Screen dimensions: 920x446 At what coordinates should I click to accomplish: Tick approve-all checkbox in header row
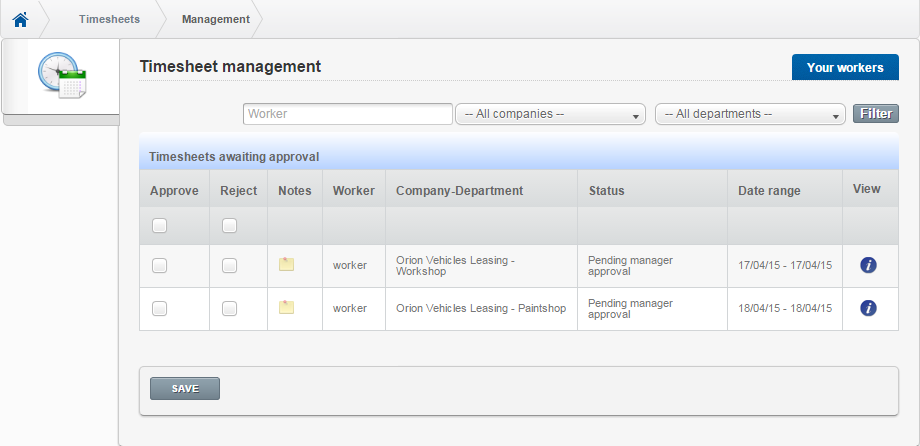point(160,225)
